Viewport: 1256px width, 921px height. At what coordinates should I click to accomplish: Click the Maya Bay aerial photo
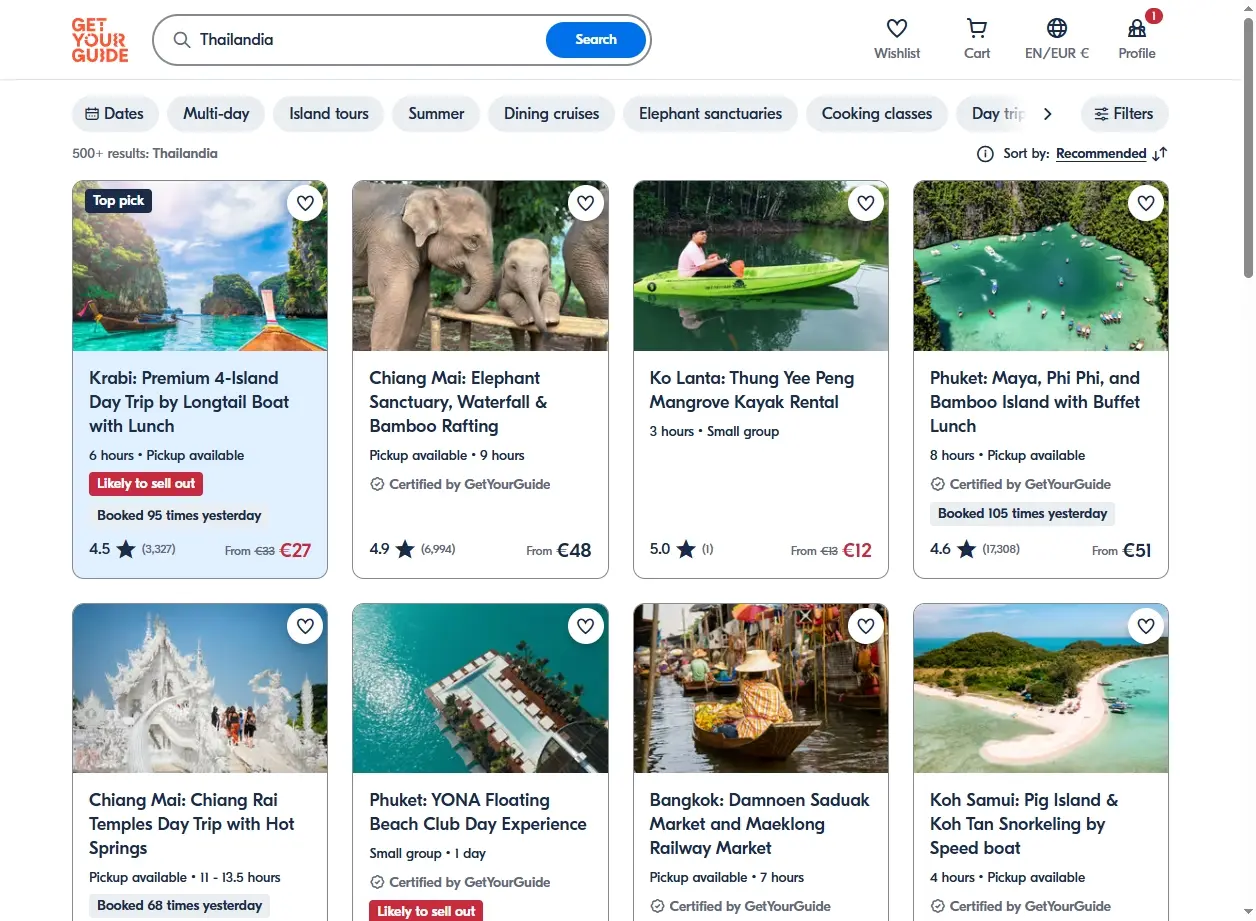click(x=1041, y=266)
